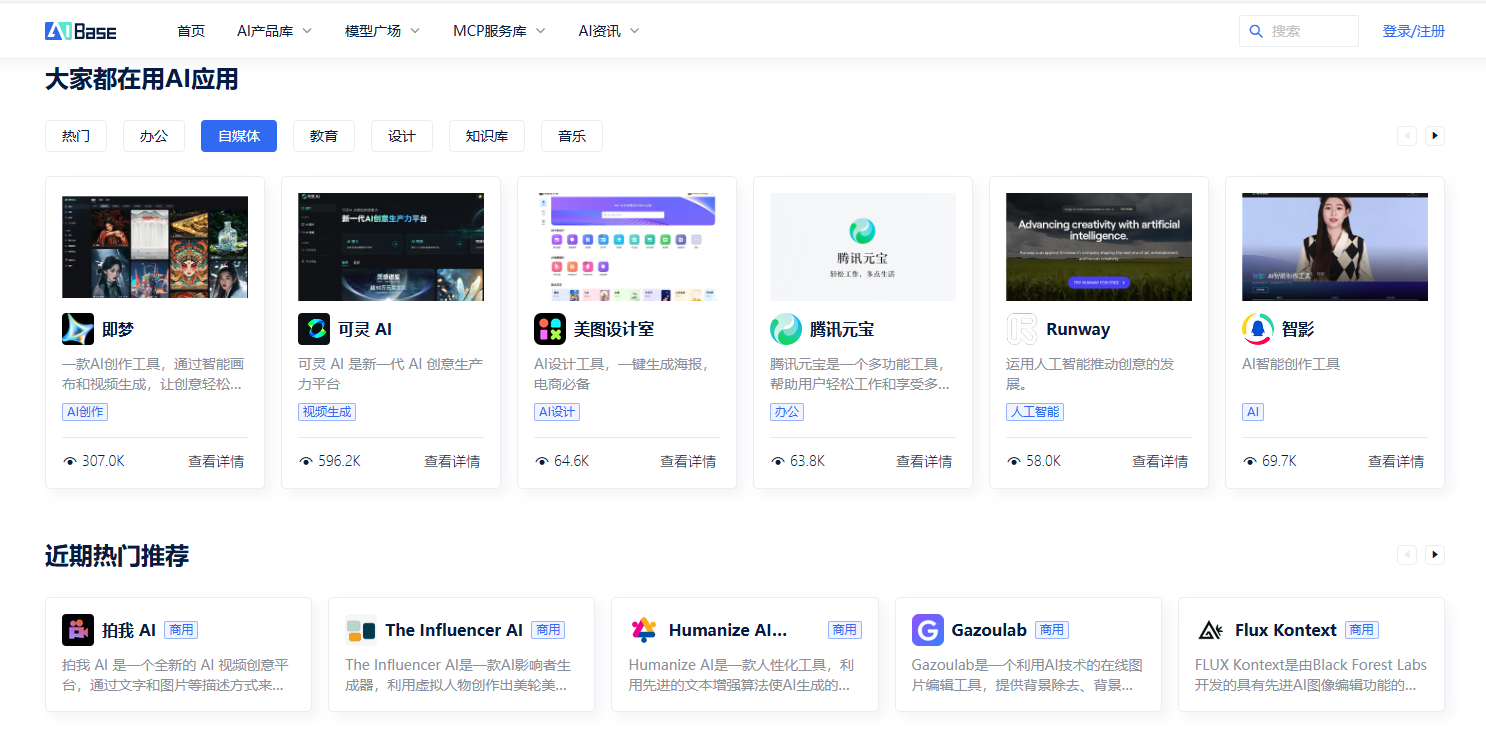Open the 即梦 preview thumbnail
This screenshot has height=756, width=1486.
[155, 247]
